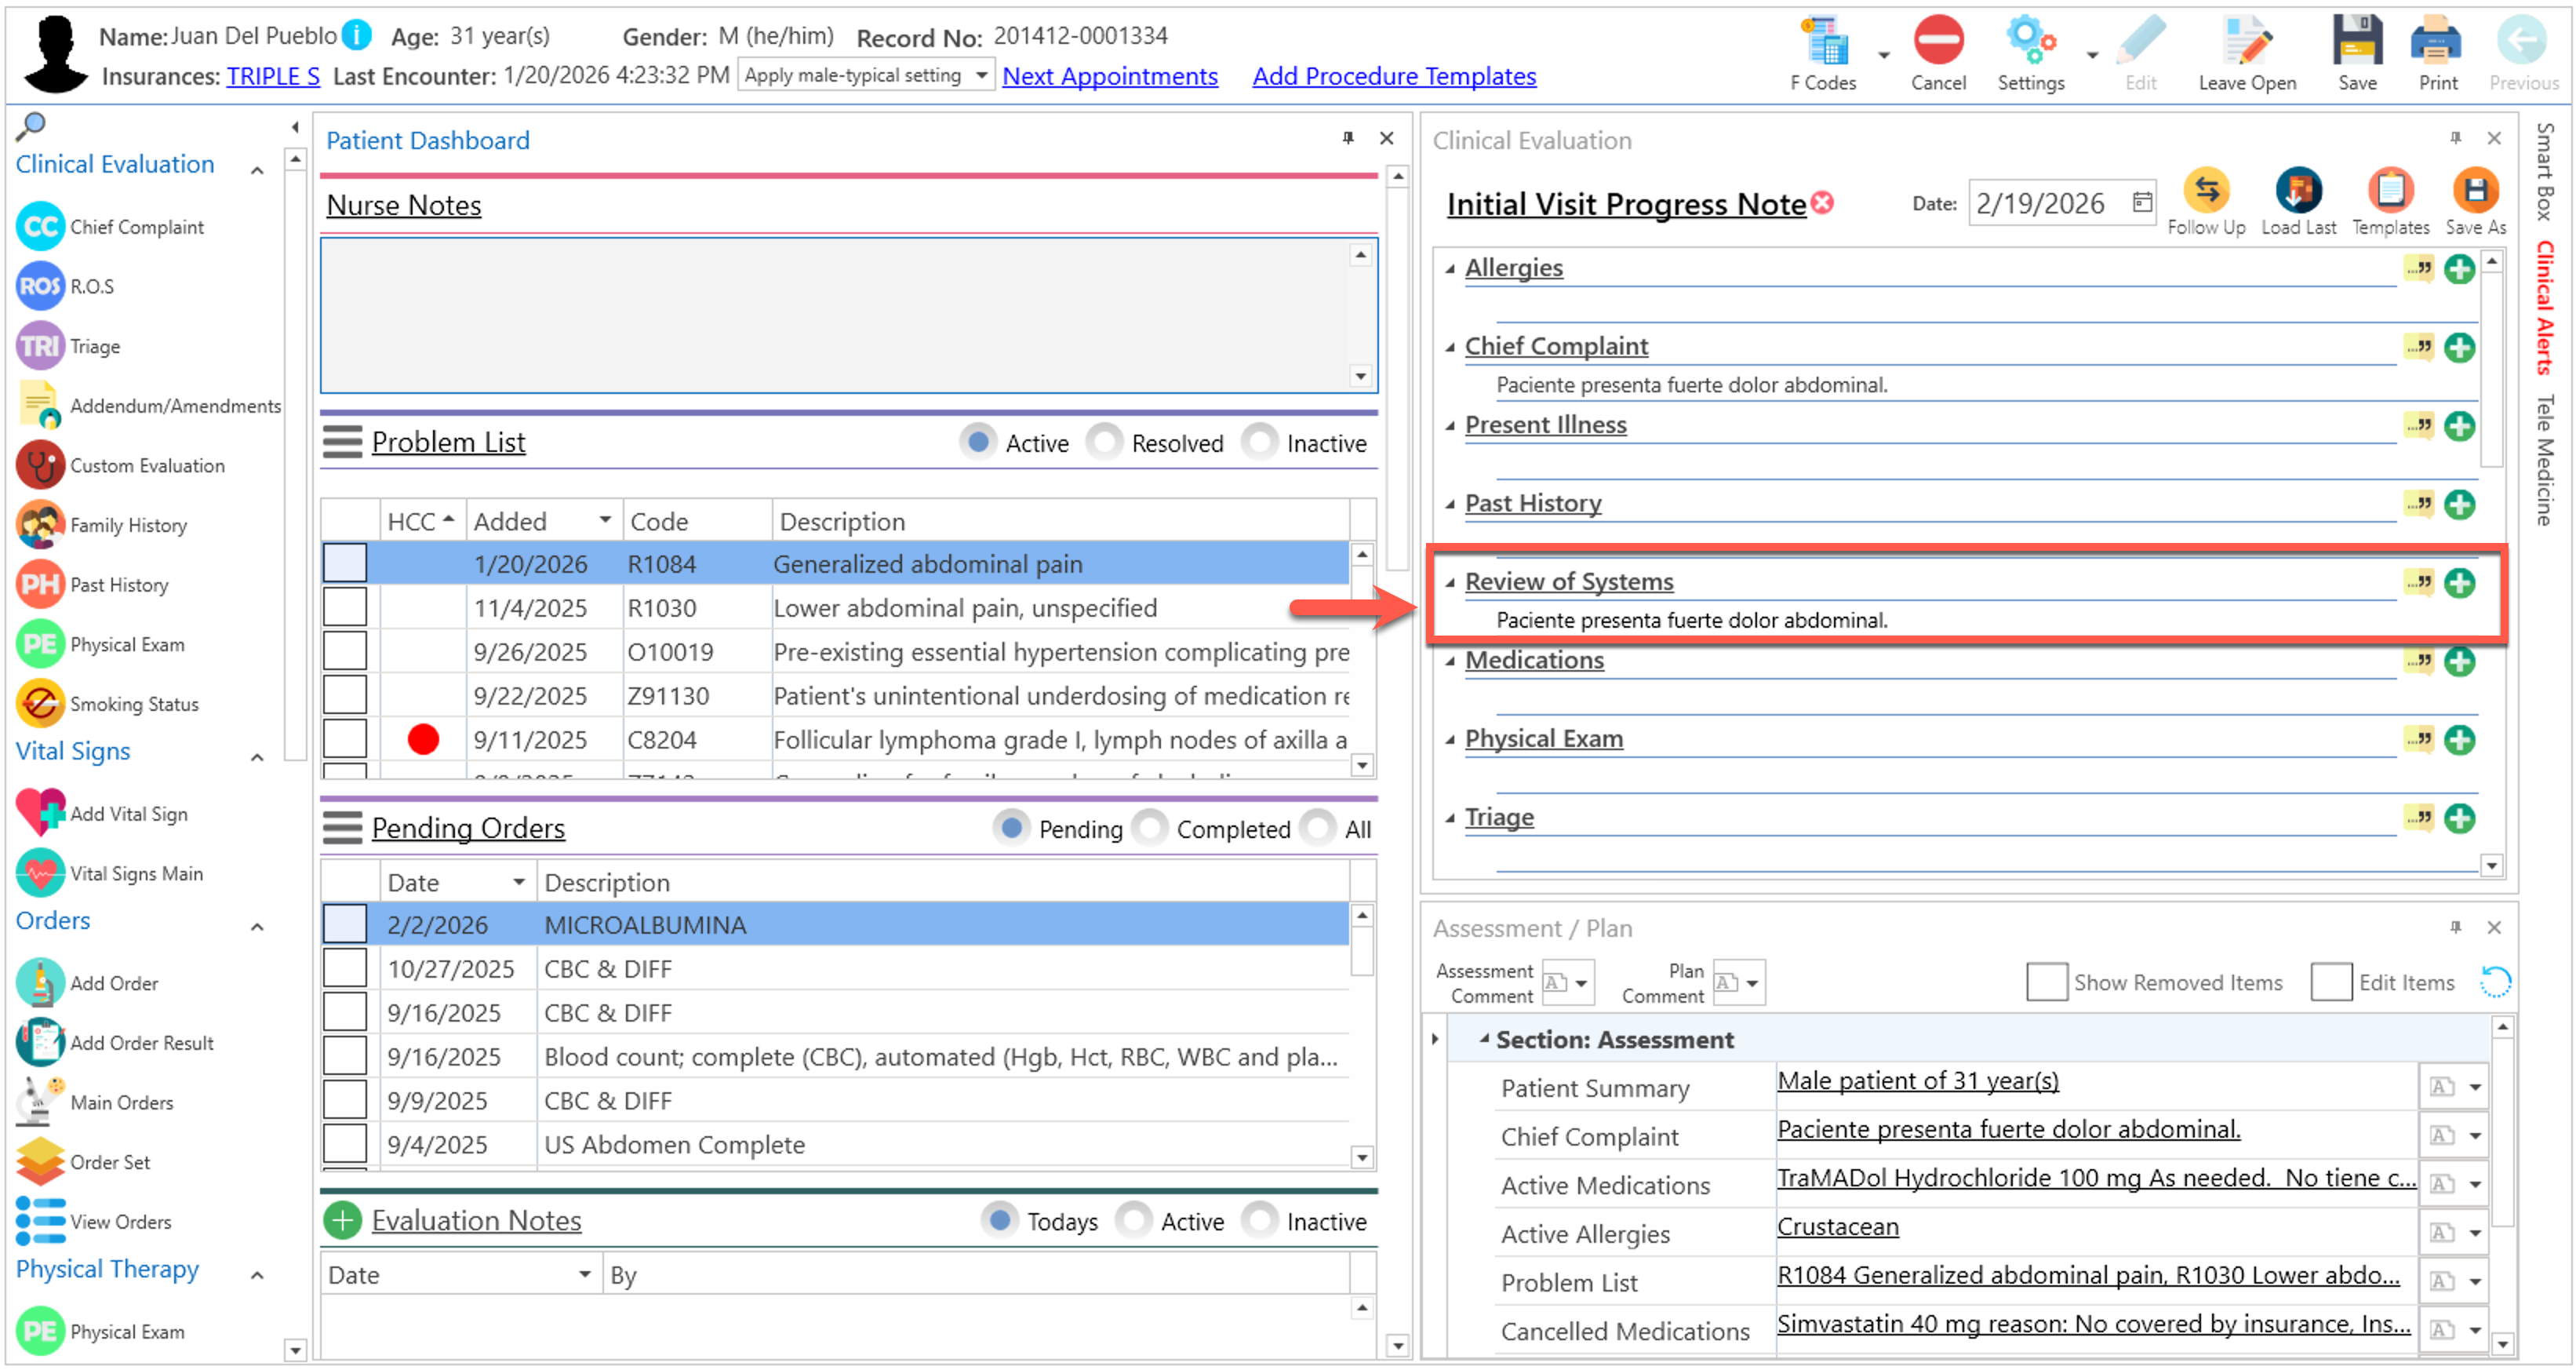The width and height of the screenshot is (2576, 1370).
Task: Open the Chief Complaint sidebar icon
Action: (40, 227)
